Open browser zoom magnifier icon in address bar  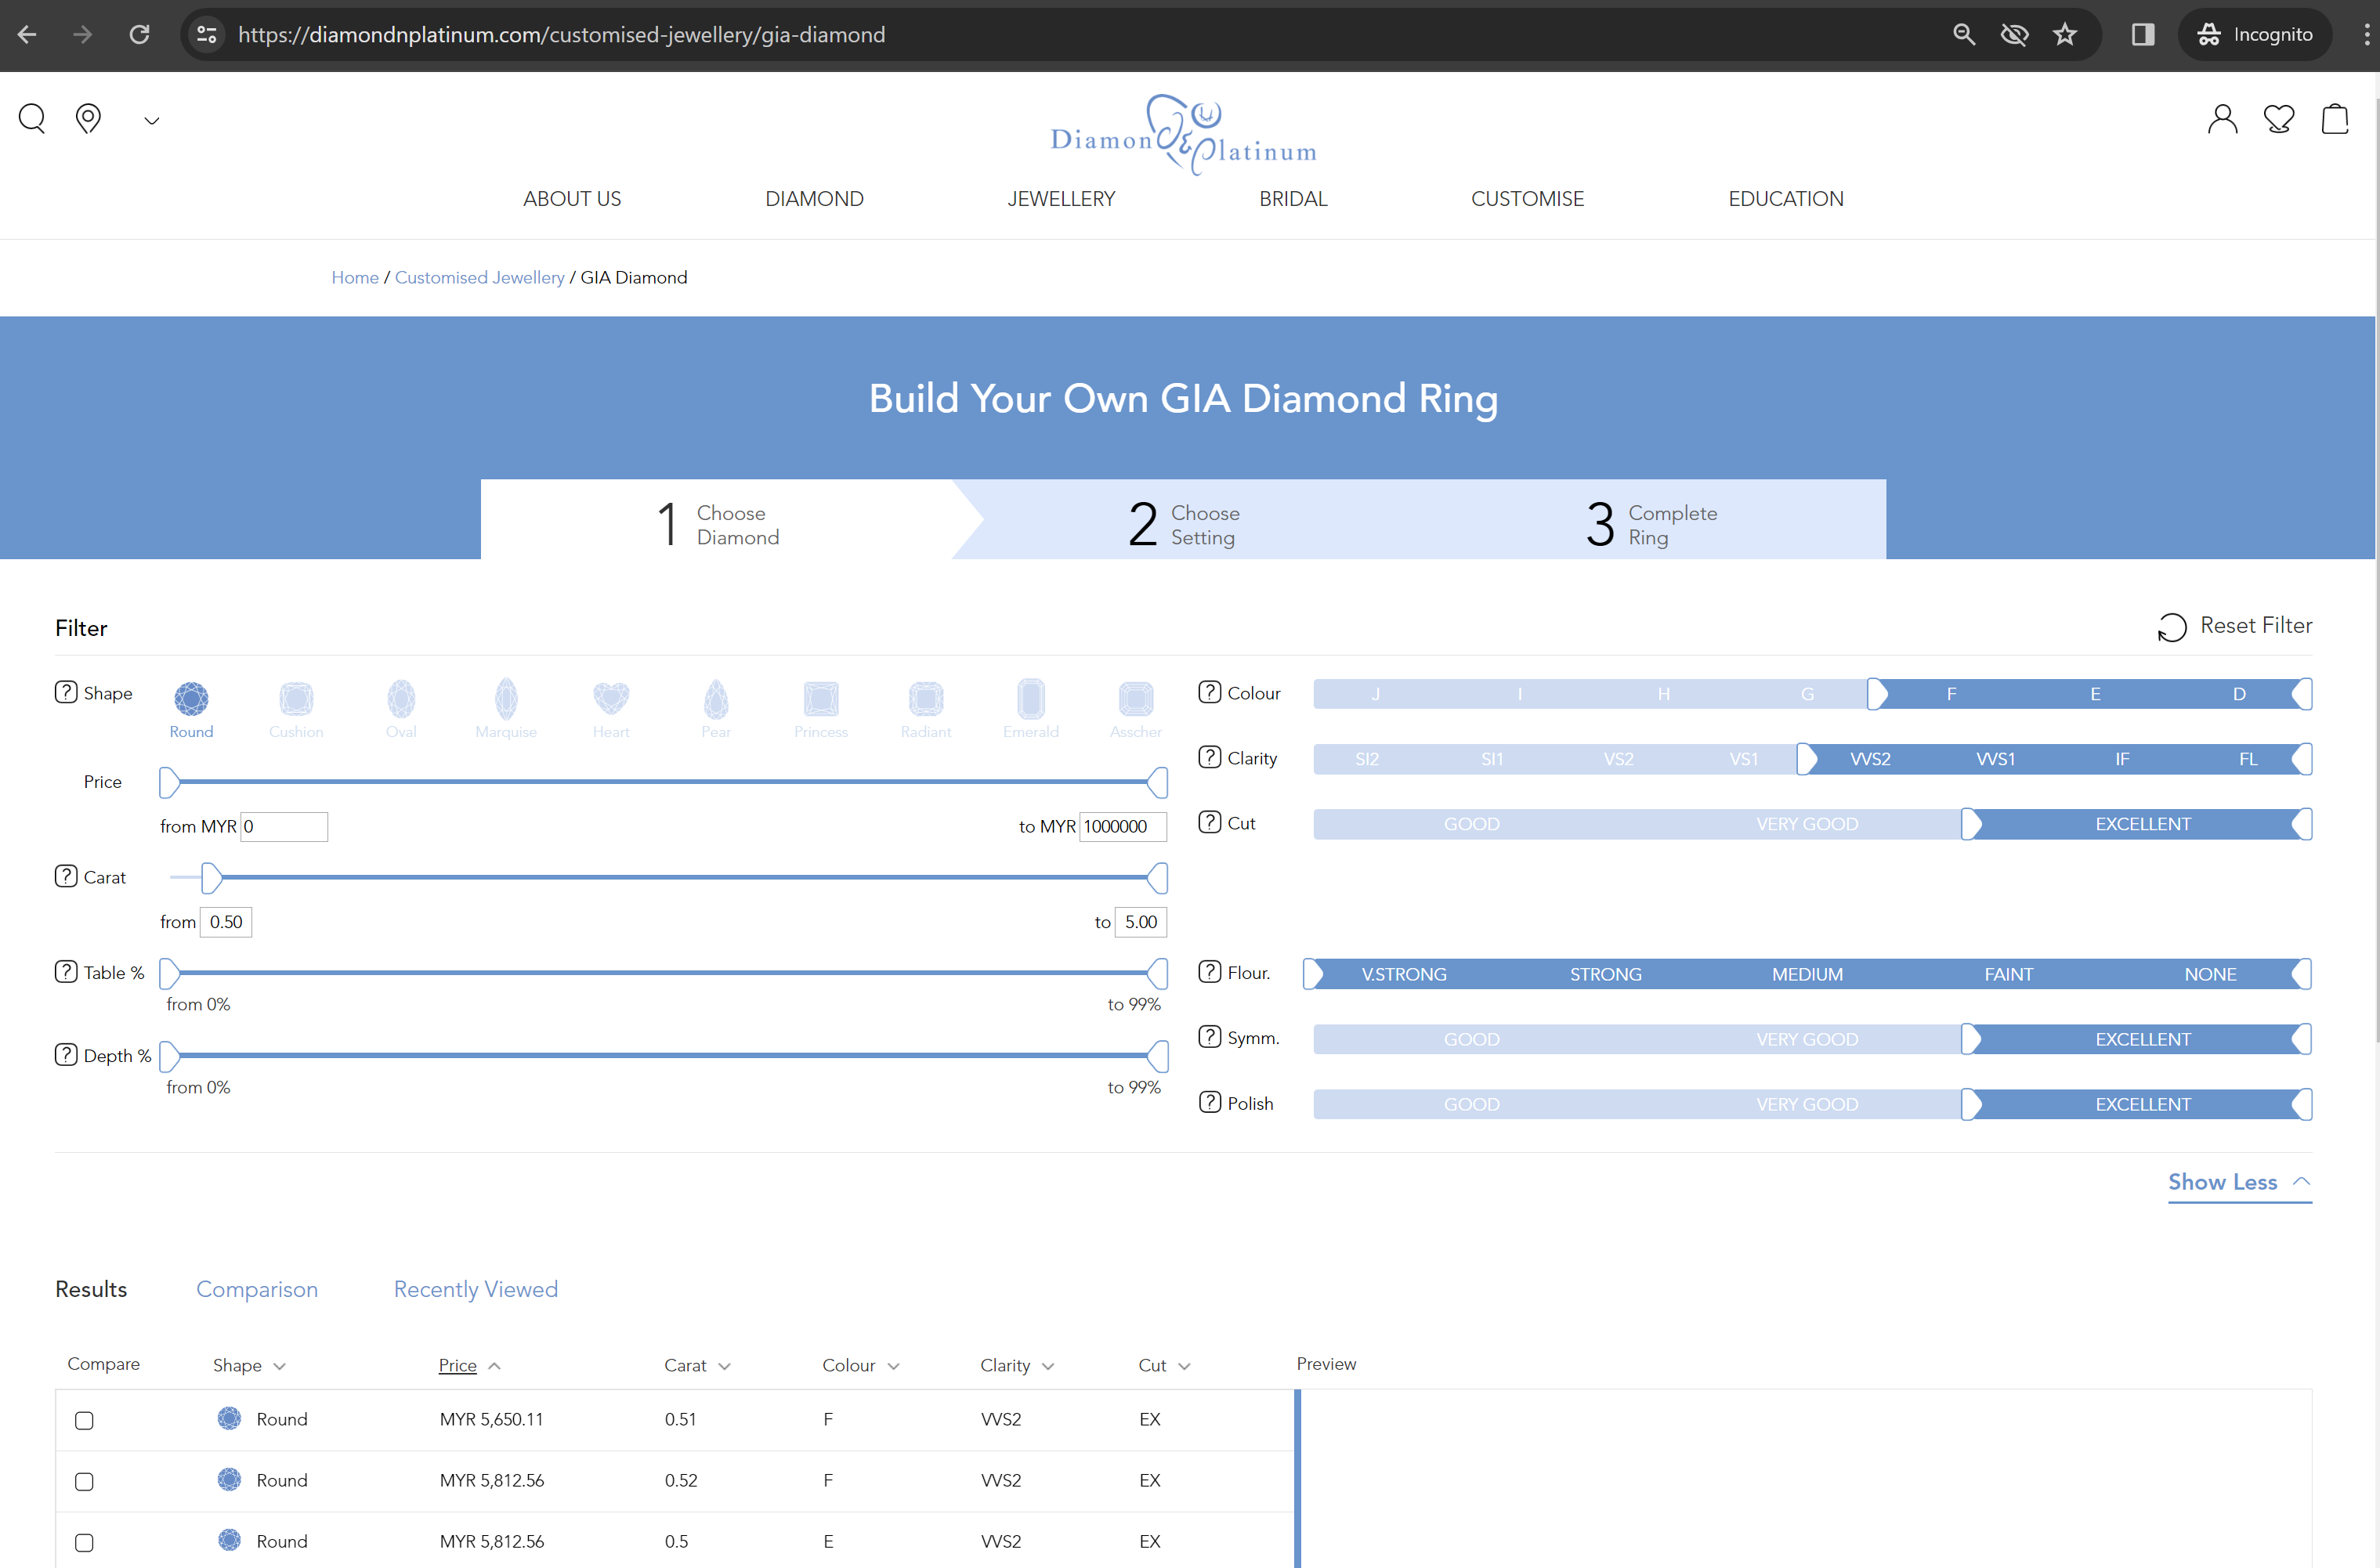coord(1964,35)
